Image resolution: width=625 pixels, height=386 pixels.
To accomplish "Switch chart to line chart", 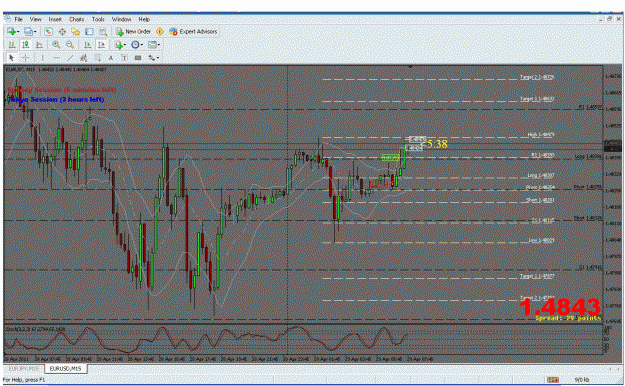I will (x=39, y=45).
